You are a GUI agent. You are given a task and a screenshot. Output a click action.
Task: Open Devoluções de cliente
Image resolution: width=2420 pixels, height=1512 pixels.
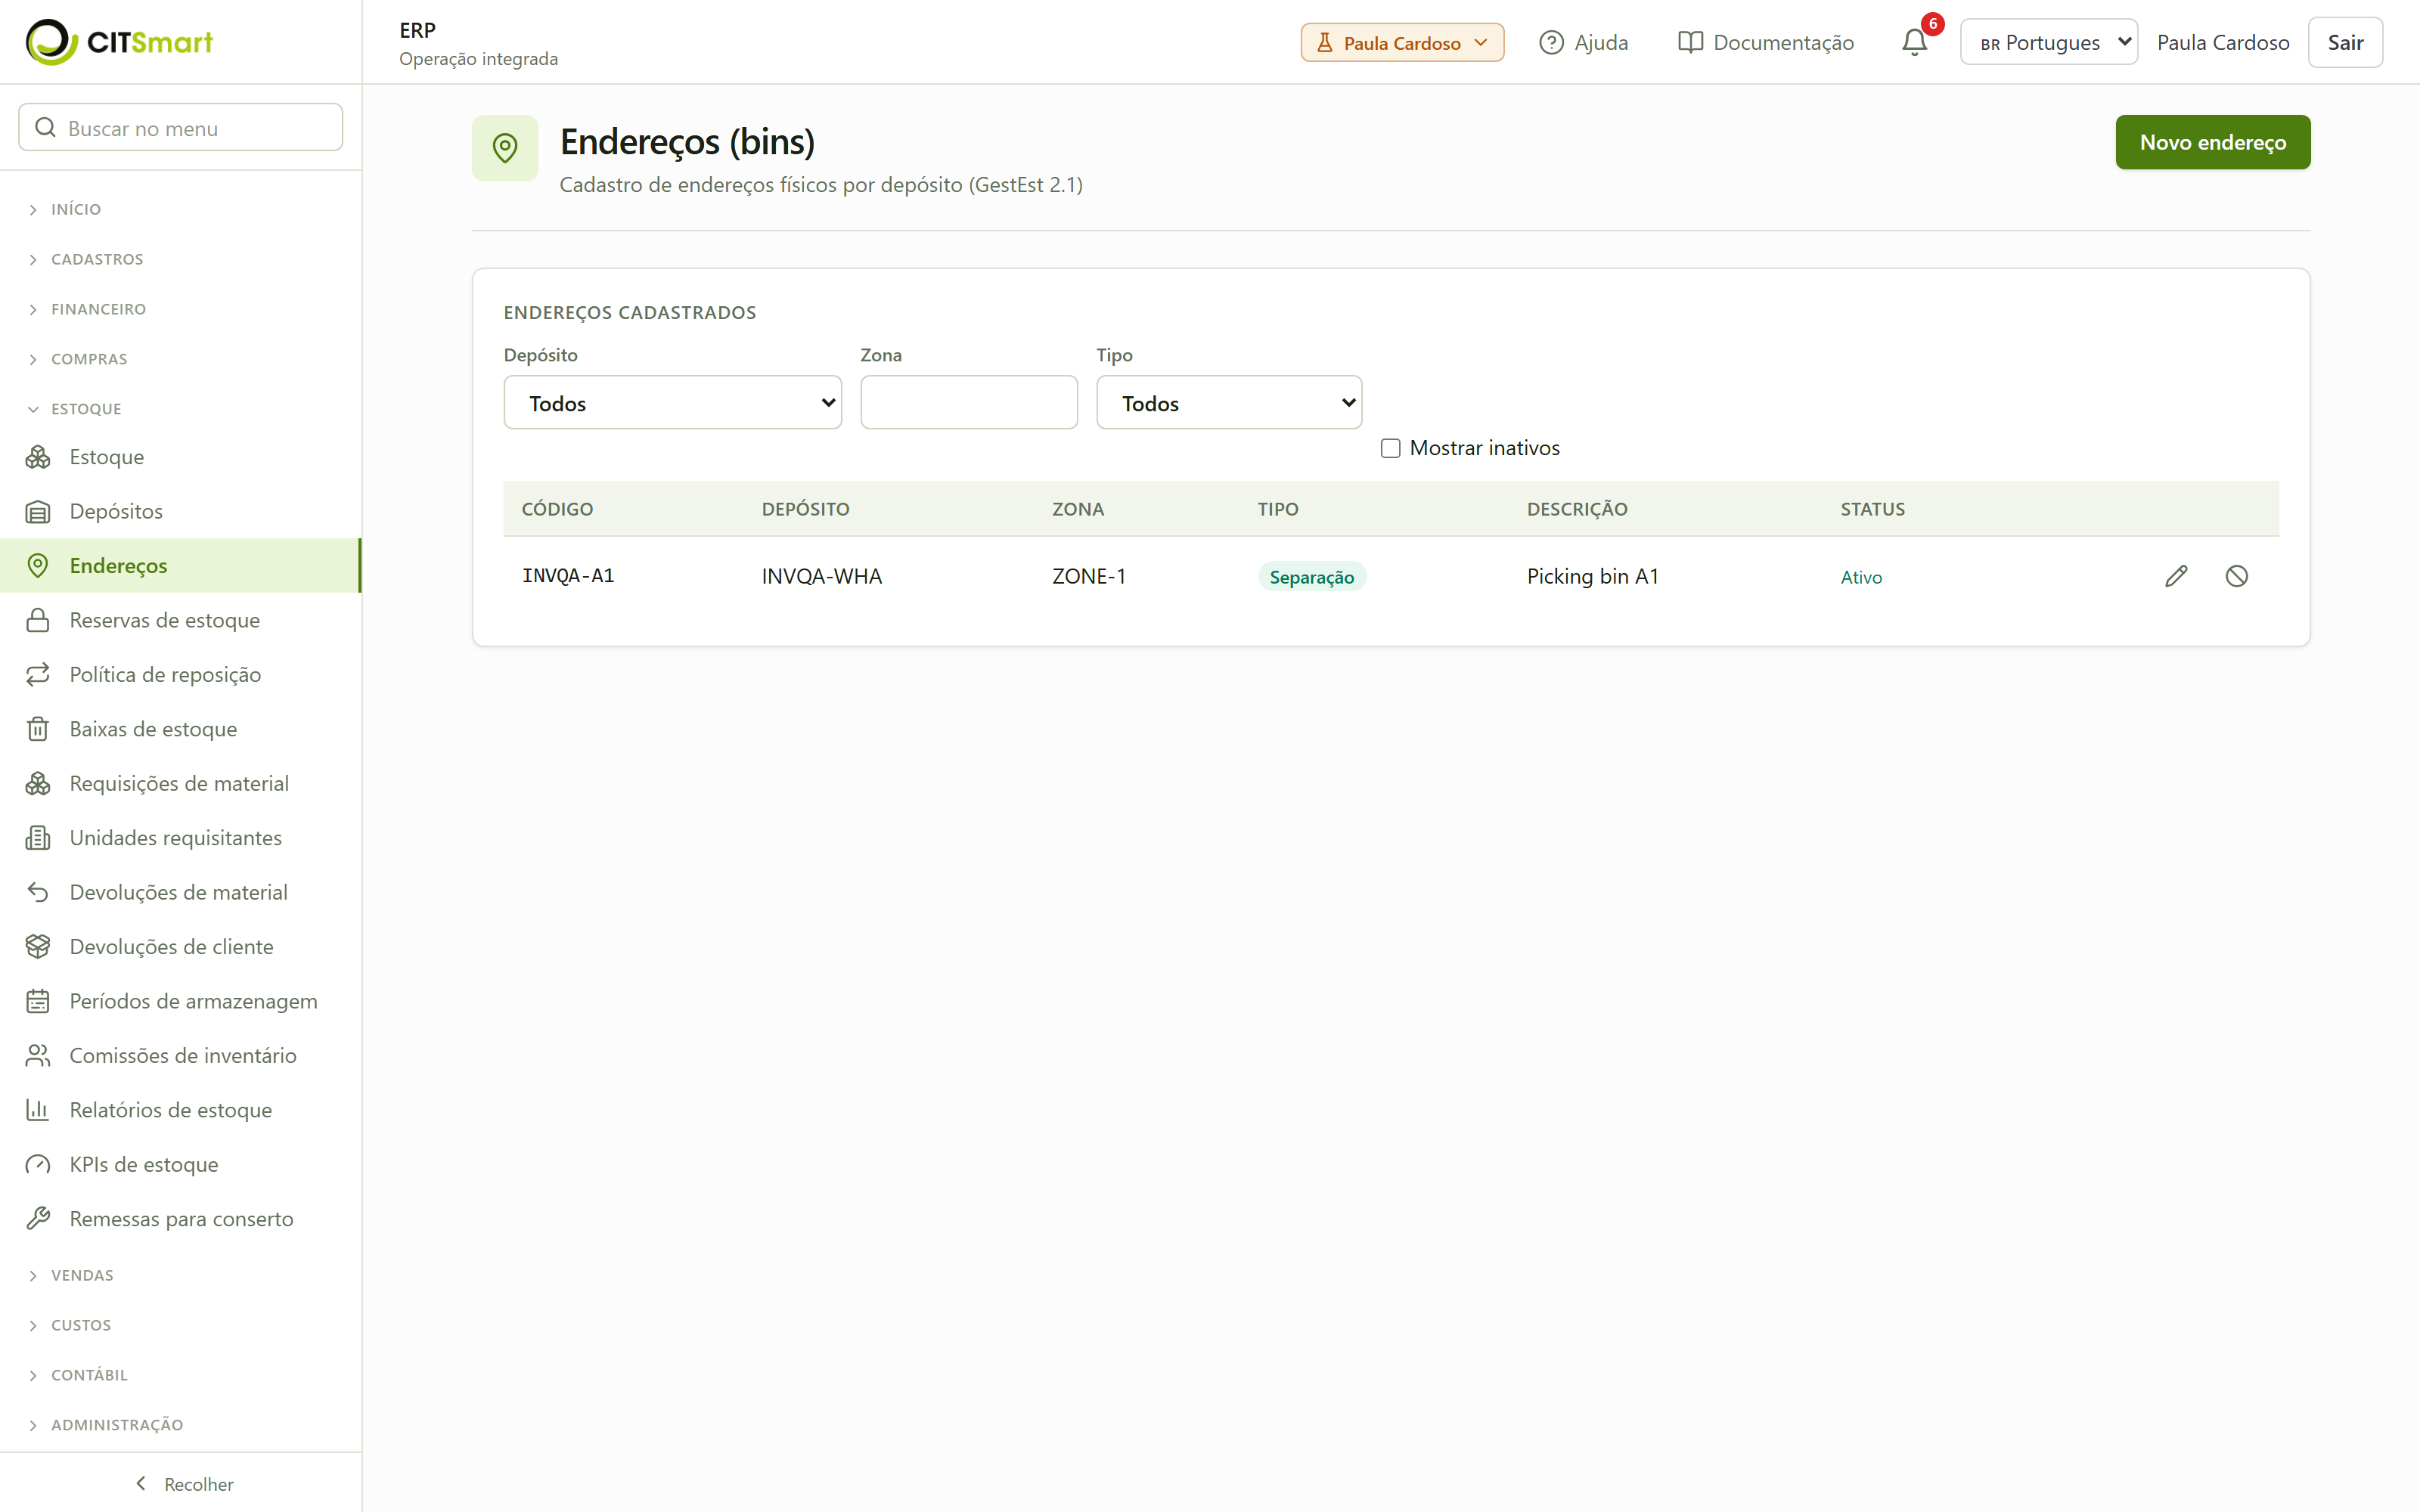[181, 946]
